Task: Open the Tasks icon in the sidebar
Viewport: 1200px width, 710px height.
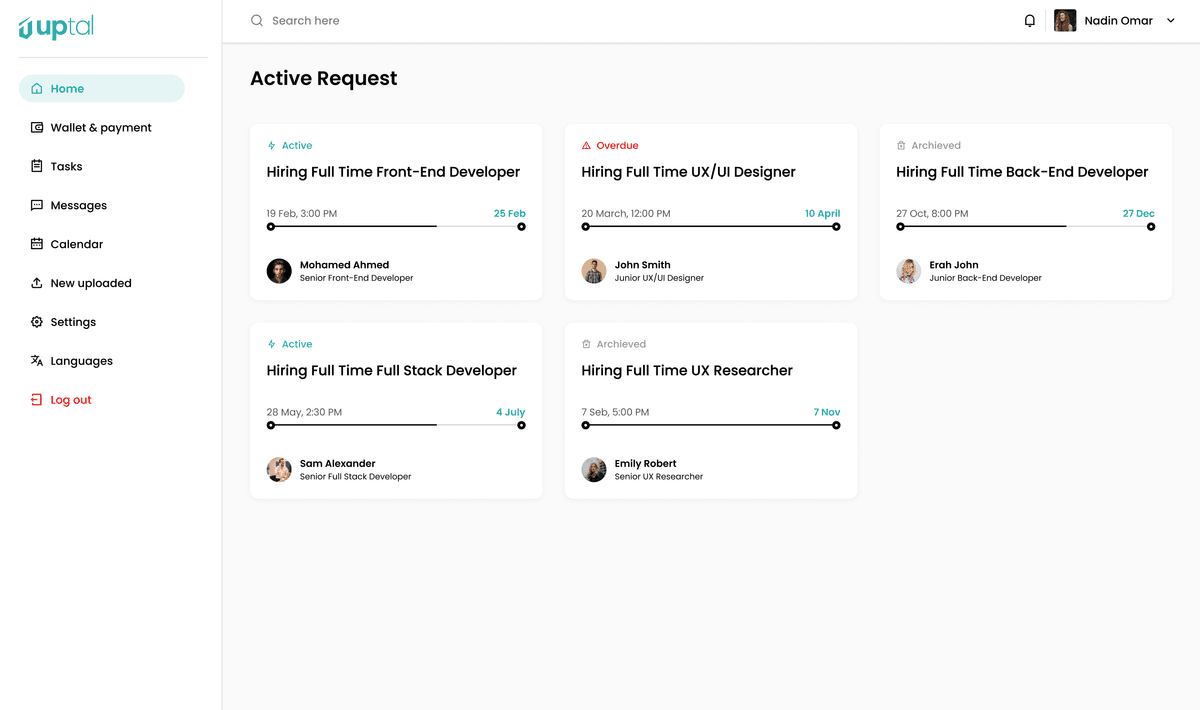Action: pyautogui.click(x=35, y=166)
